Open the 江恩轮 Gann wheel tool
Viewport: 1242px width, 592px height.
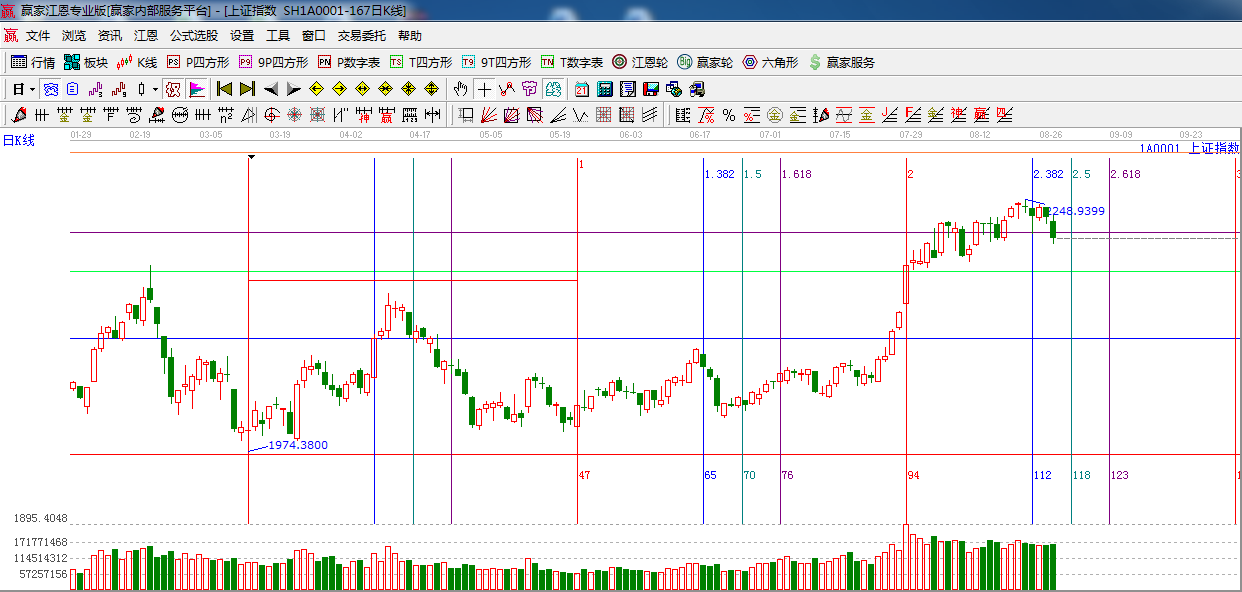[640, 62]
